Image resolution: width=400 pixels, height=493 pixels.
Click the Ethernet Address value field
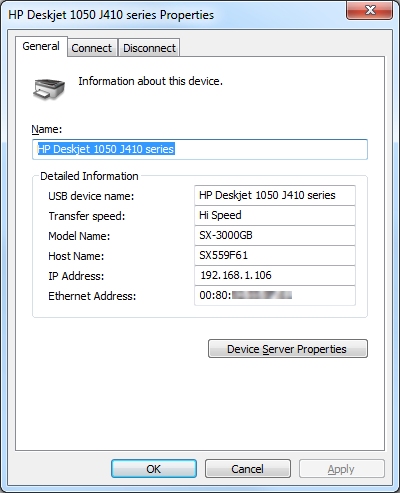coord(275,295)
